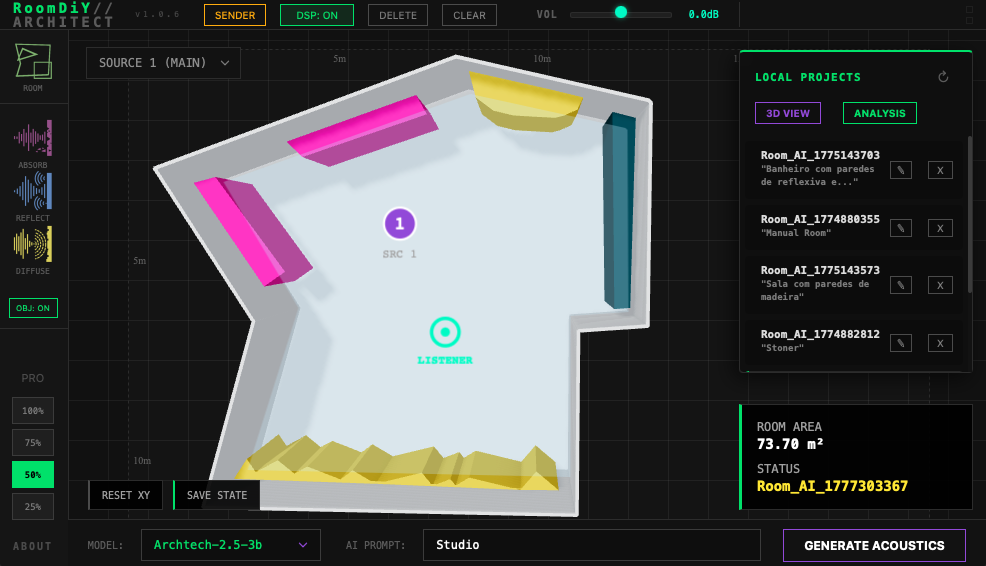Toggle DSP: ON switch

tap(316, 15)
